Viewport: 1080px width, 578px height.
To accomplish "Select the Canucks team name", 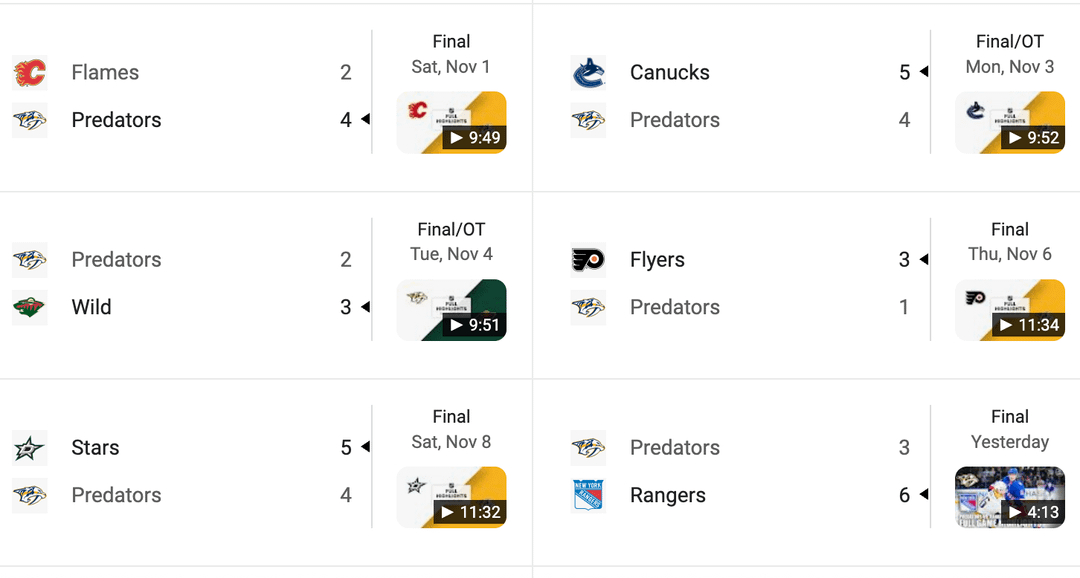I will coord(669,72).
